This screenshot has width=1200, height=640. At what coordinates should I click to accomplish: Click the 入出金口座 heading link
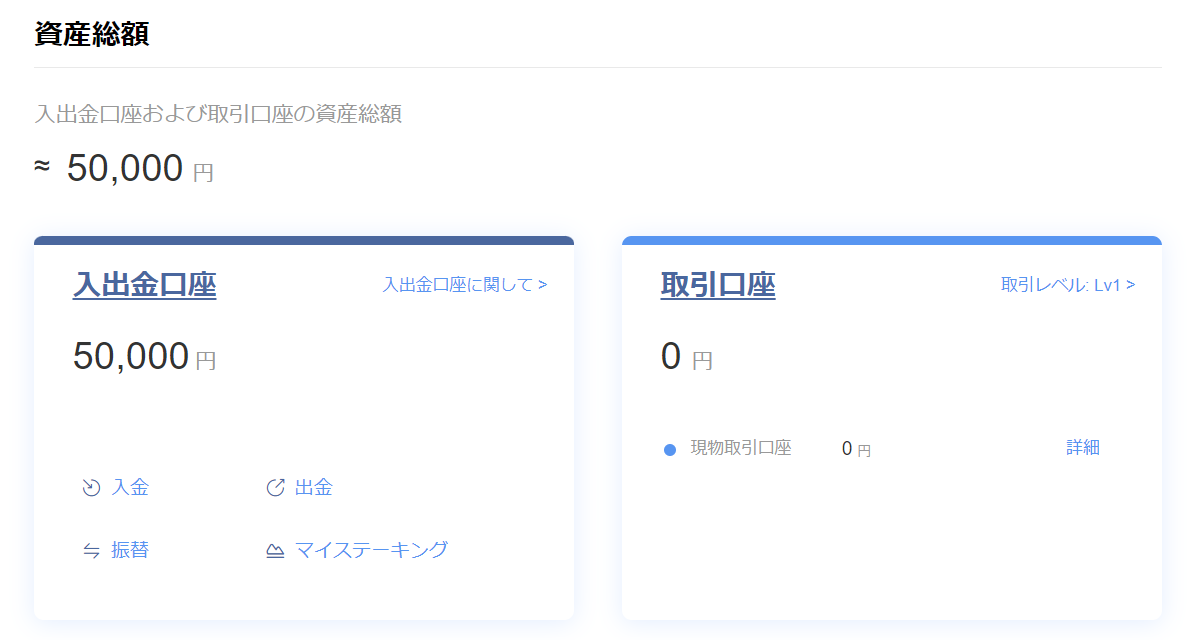point(145,285)
